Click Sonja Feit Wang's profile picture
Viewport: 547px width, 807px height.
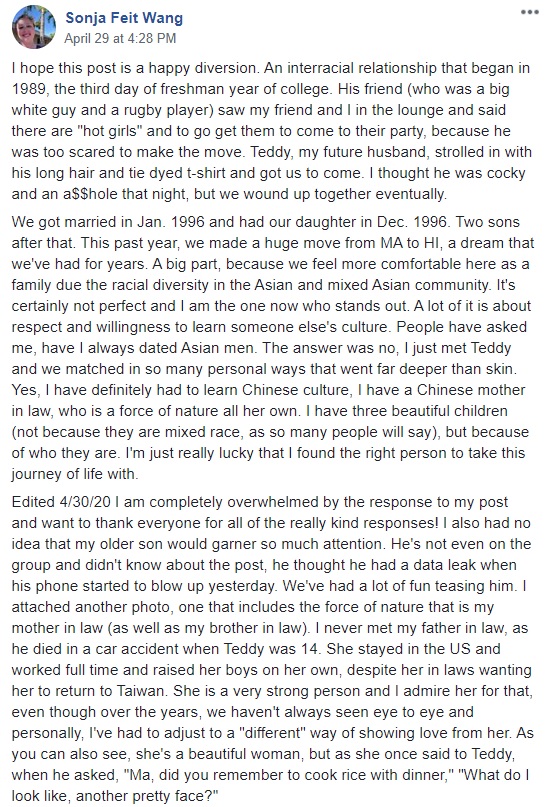(34, 27)
